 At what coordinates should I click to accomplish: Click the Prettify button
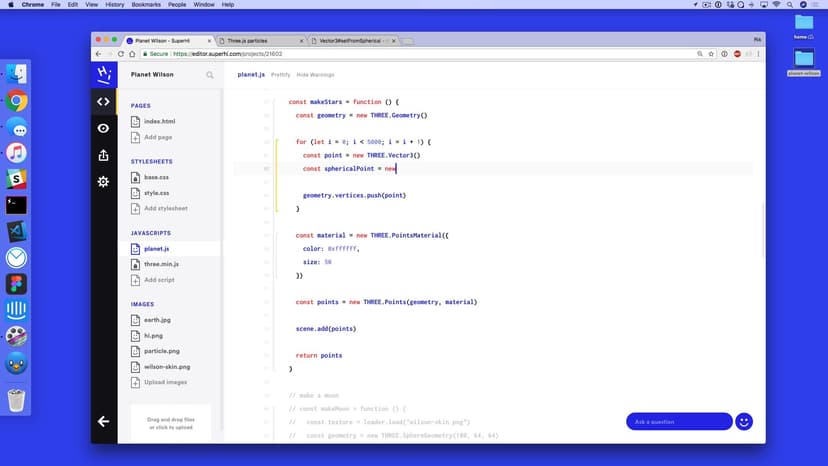[x=281, y=75]
